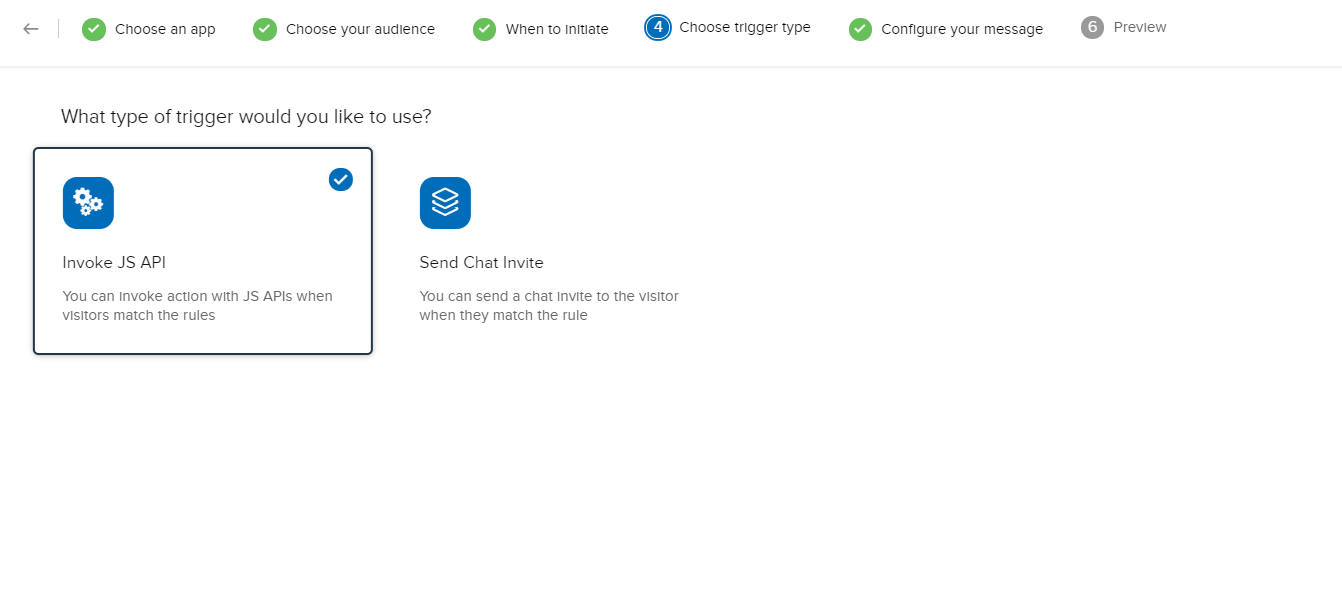Open the Choose your audience step

pyautogui.click(x=344, y=29)
